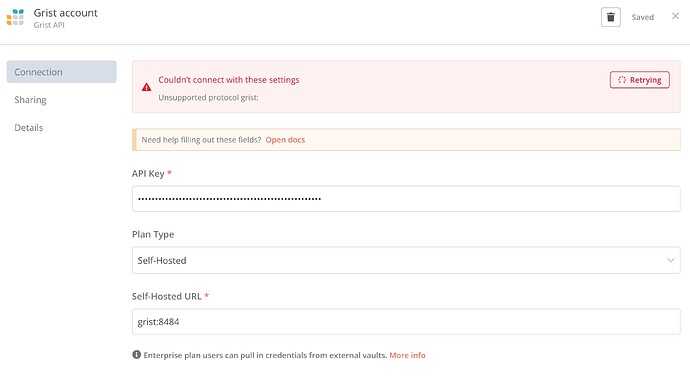Click the Unsupported protocol grist error message
Viewport: 690px width, 381px height.
point(208,97)
